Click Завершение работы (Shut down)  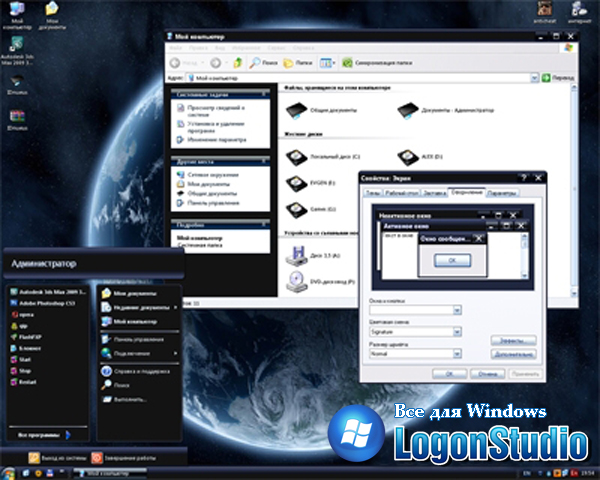[124, 458]
